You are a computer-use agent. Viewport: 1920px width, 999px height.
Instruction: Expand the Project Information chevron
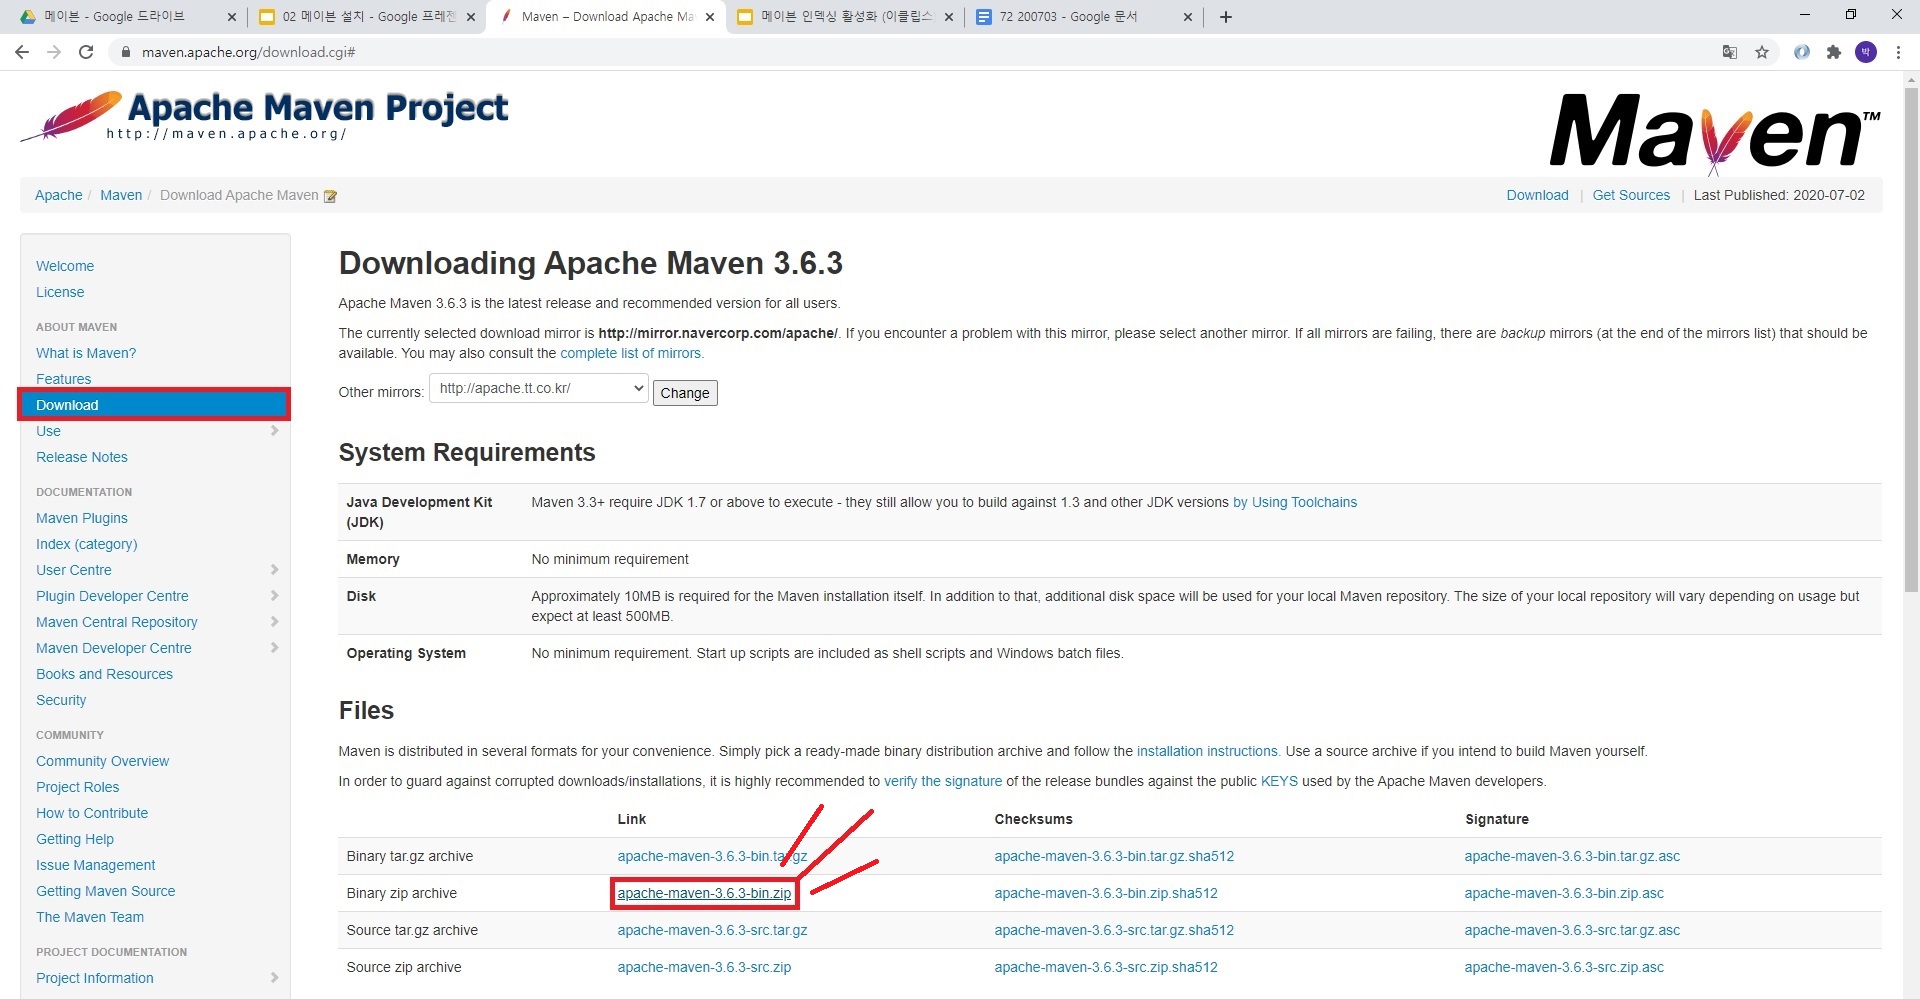pyautogui.click(x=274, y=978)
